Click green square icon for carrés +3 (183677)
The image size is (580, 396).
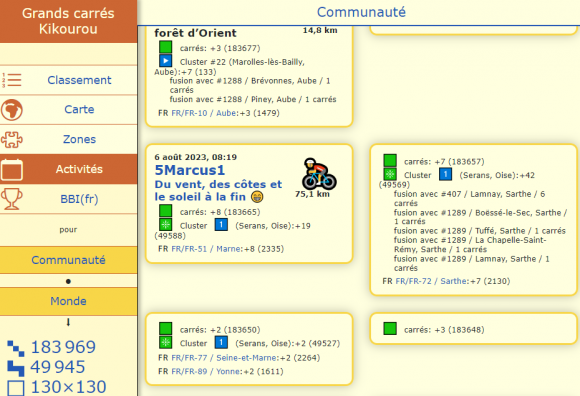[165, 47]
